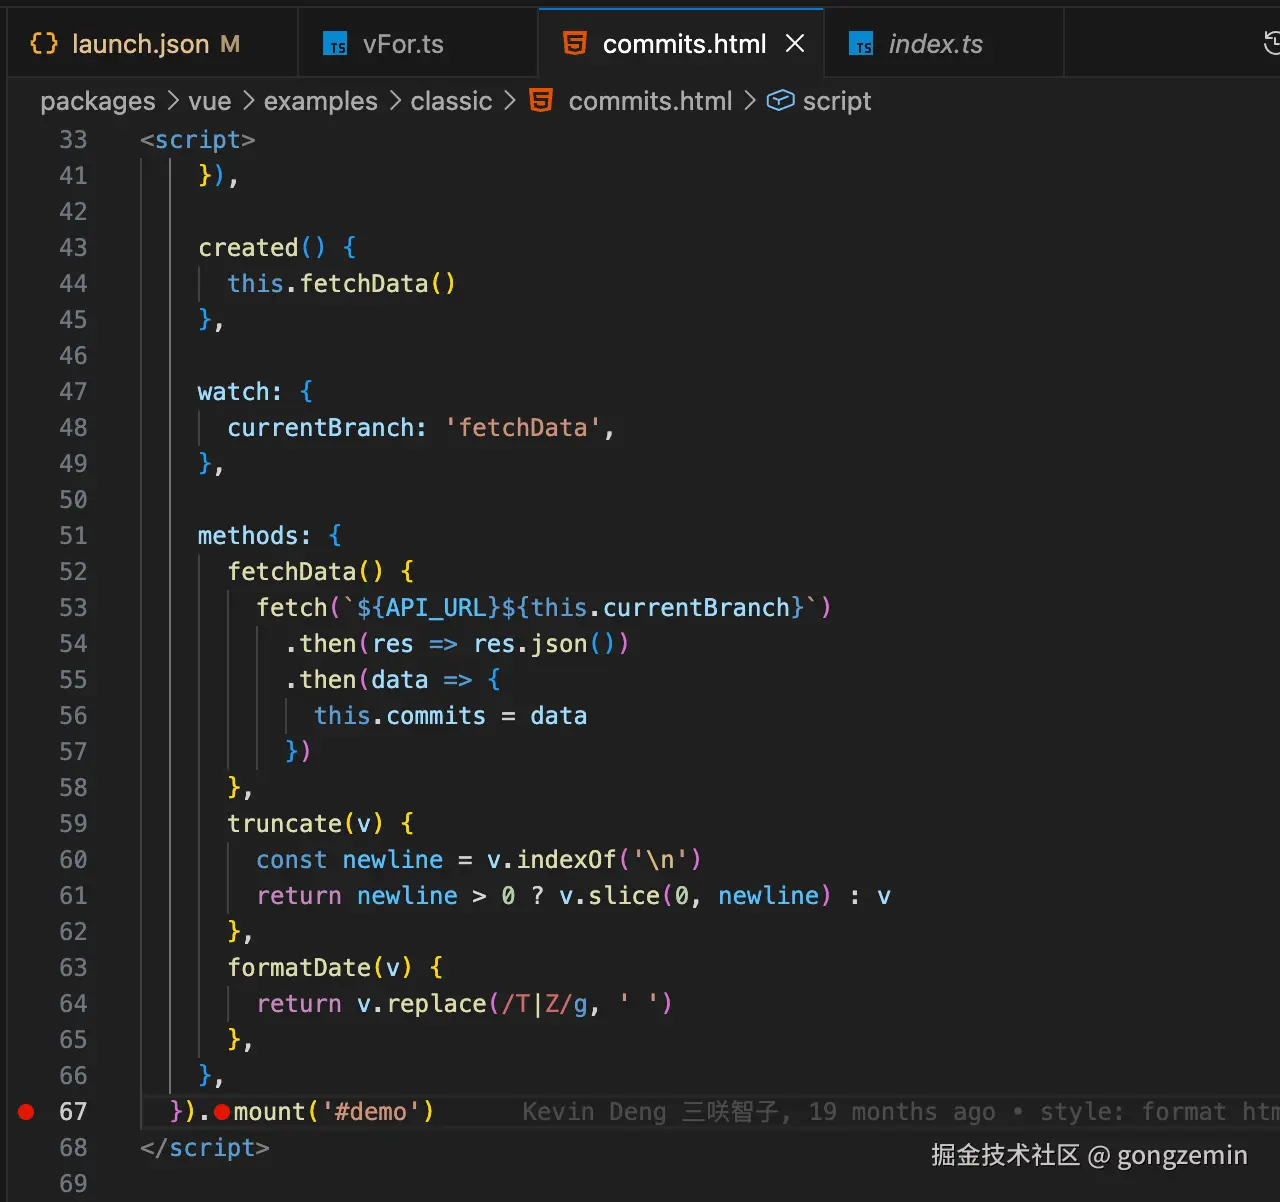The width and height of the screenshot is (1280, 1202).
Task: Open the classic breadcrumb folder
Action: [x=451, y=101]
